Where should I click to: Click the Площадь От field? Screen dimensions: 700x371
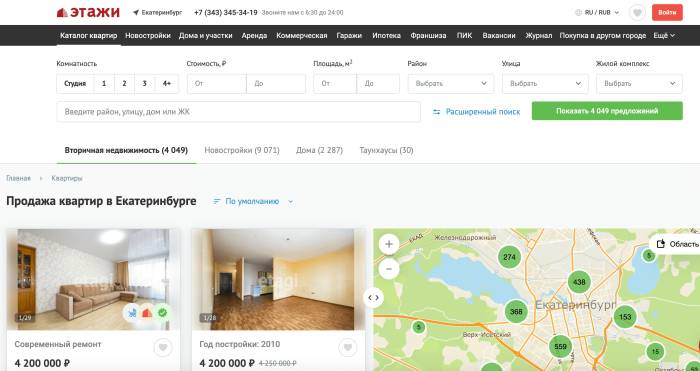pos(335,83)
